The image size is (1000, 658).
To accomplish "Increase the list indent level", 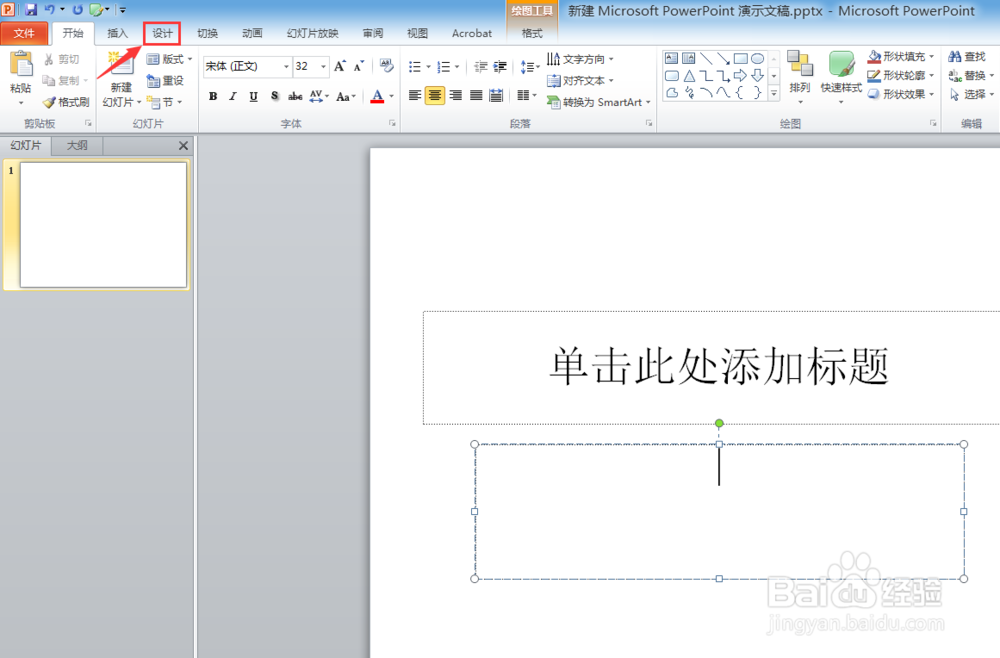I will (x=501, y=67).
